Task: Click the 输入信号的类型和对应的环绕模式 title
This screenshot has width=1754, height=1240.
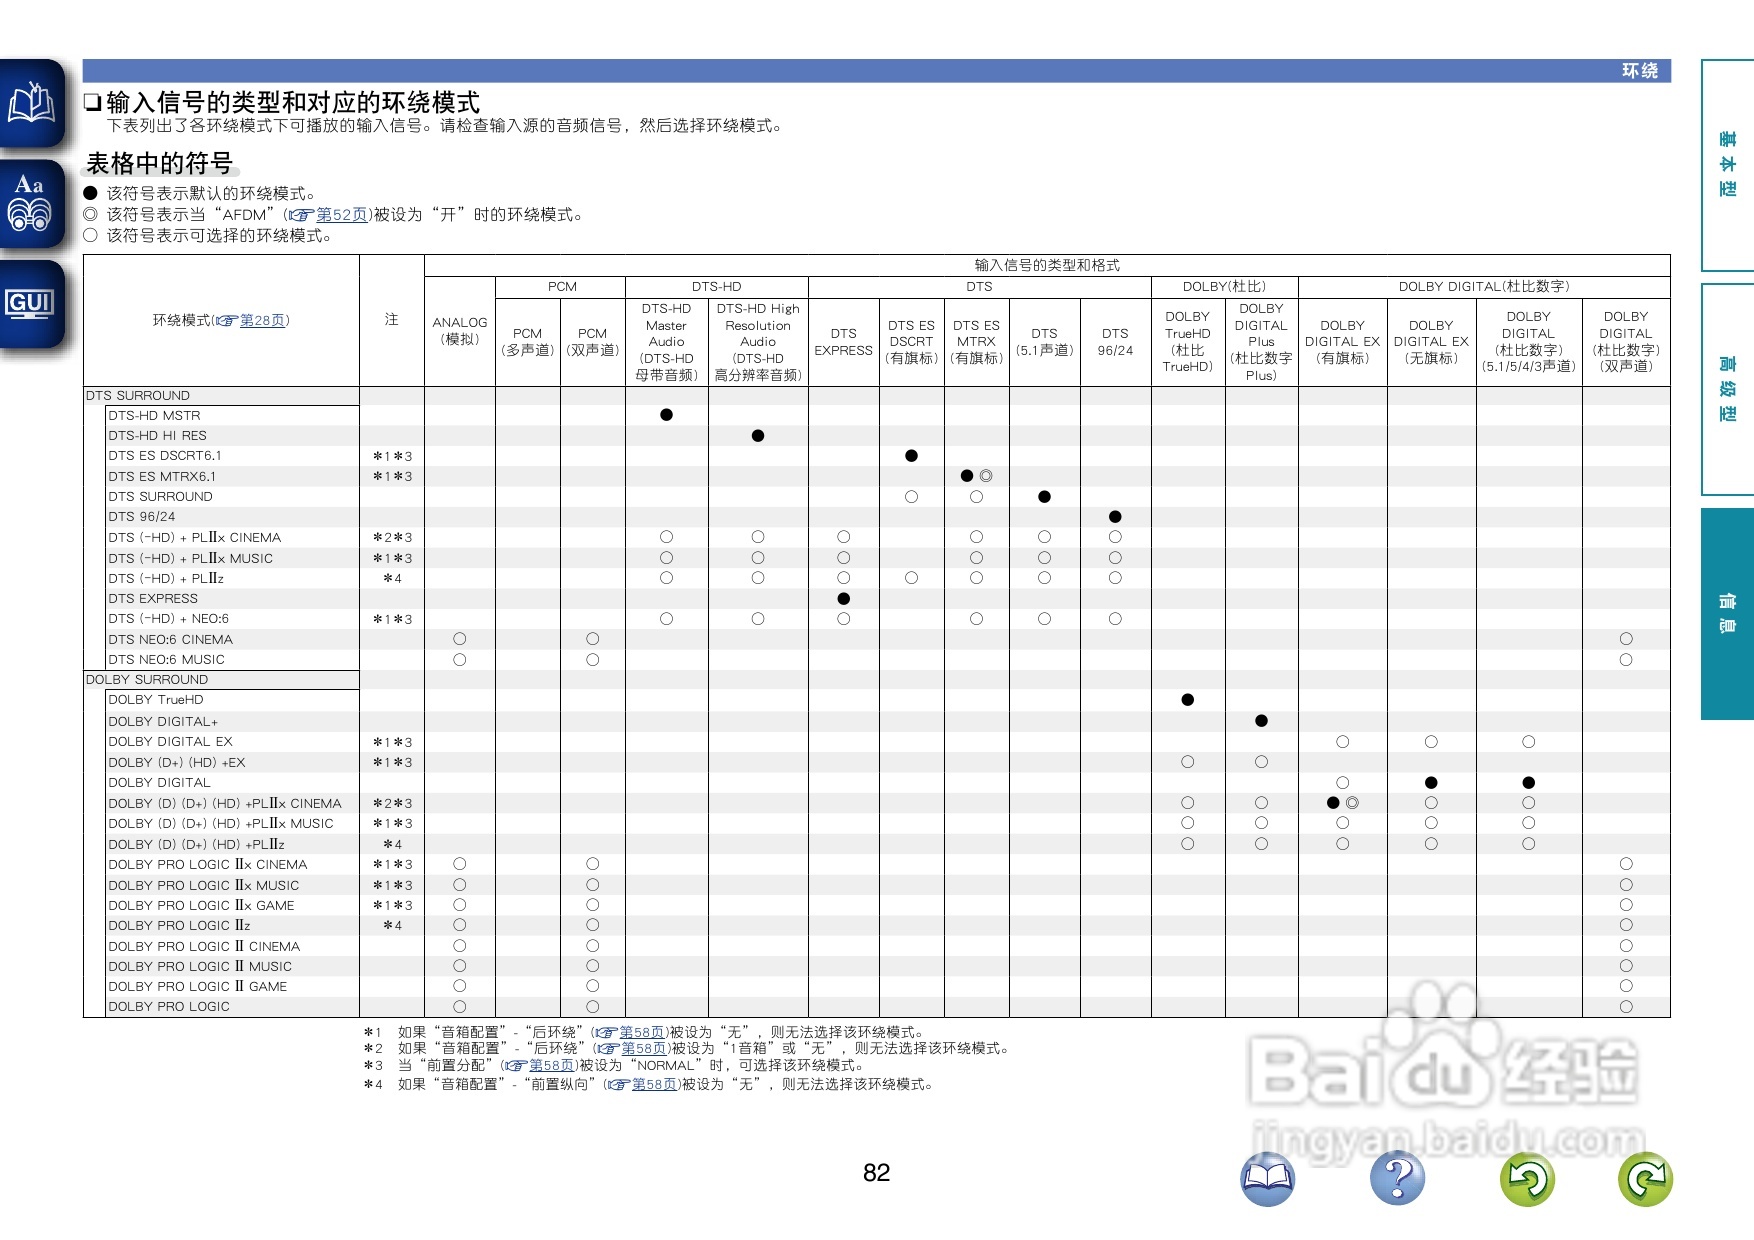Action: pos(293,102)
